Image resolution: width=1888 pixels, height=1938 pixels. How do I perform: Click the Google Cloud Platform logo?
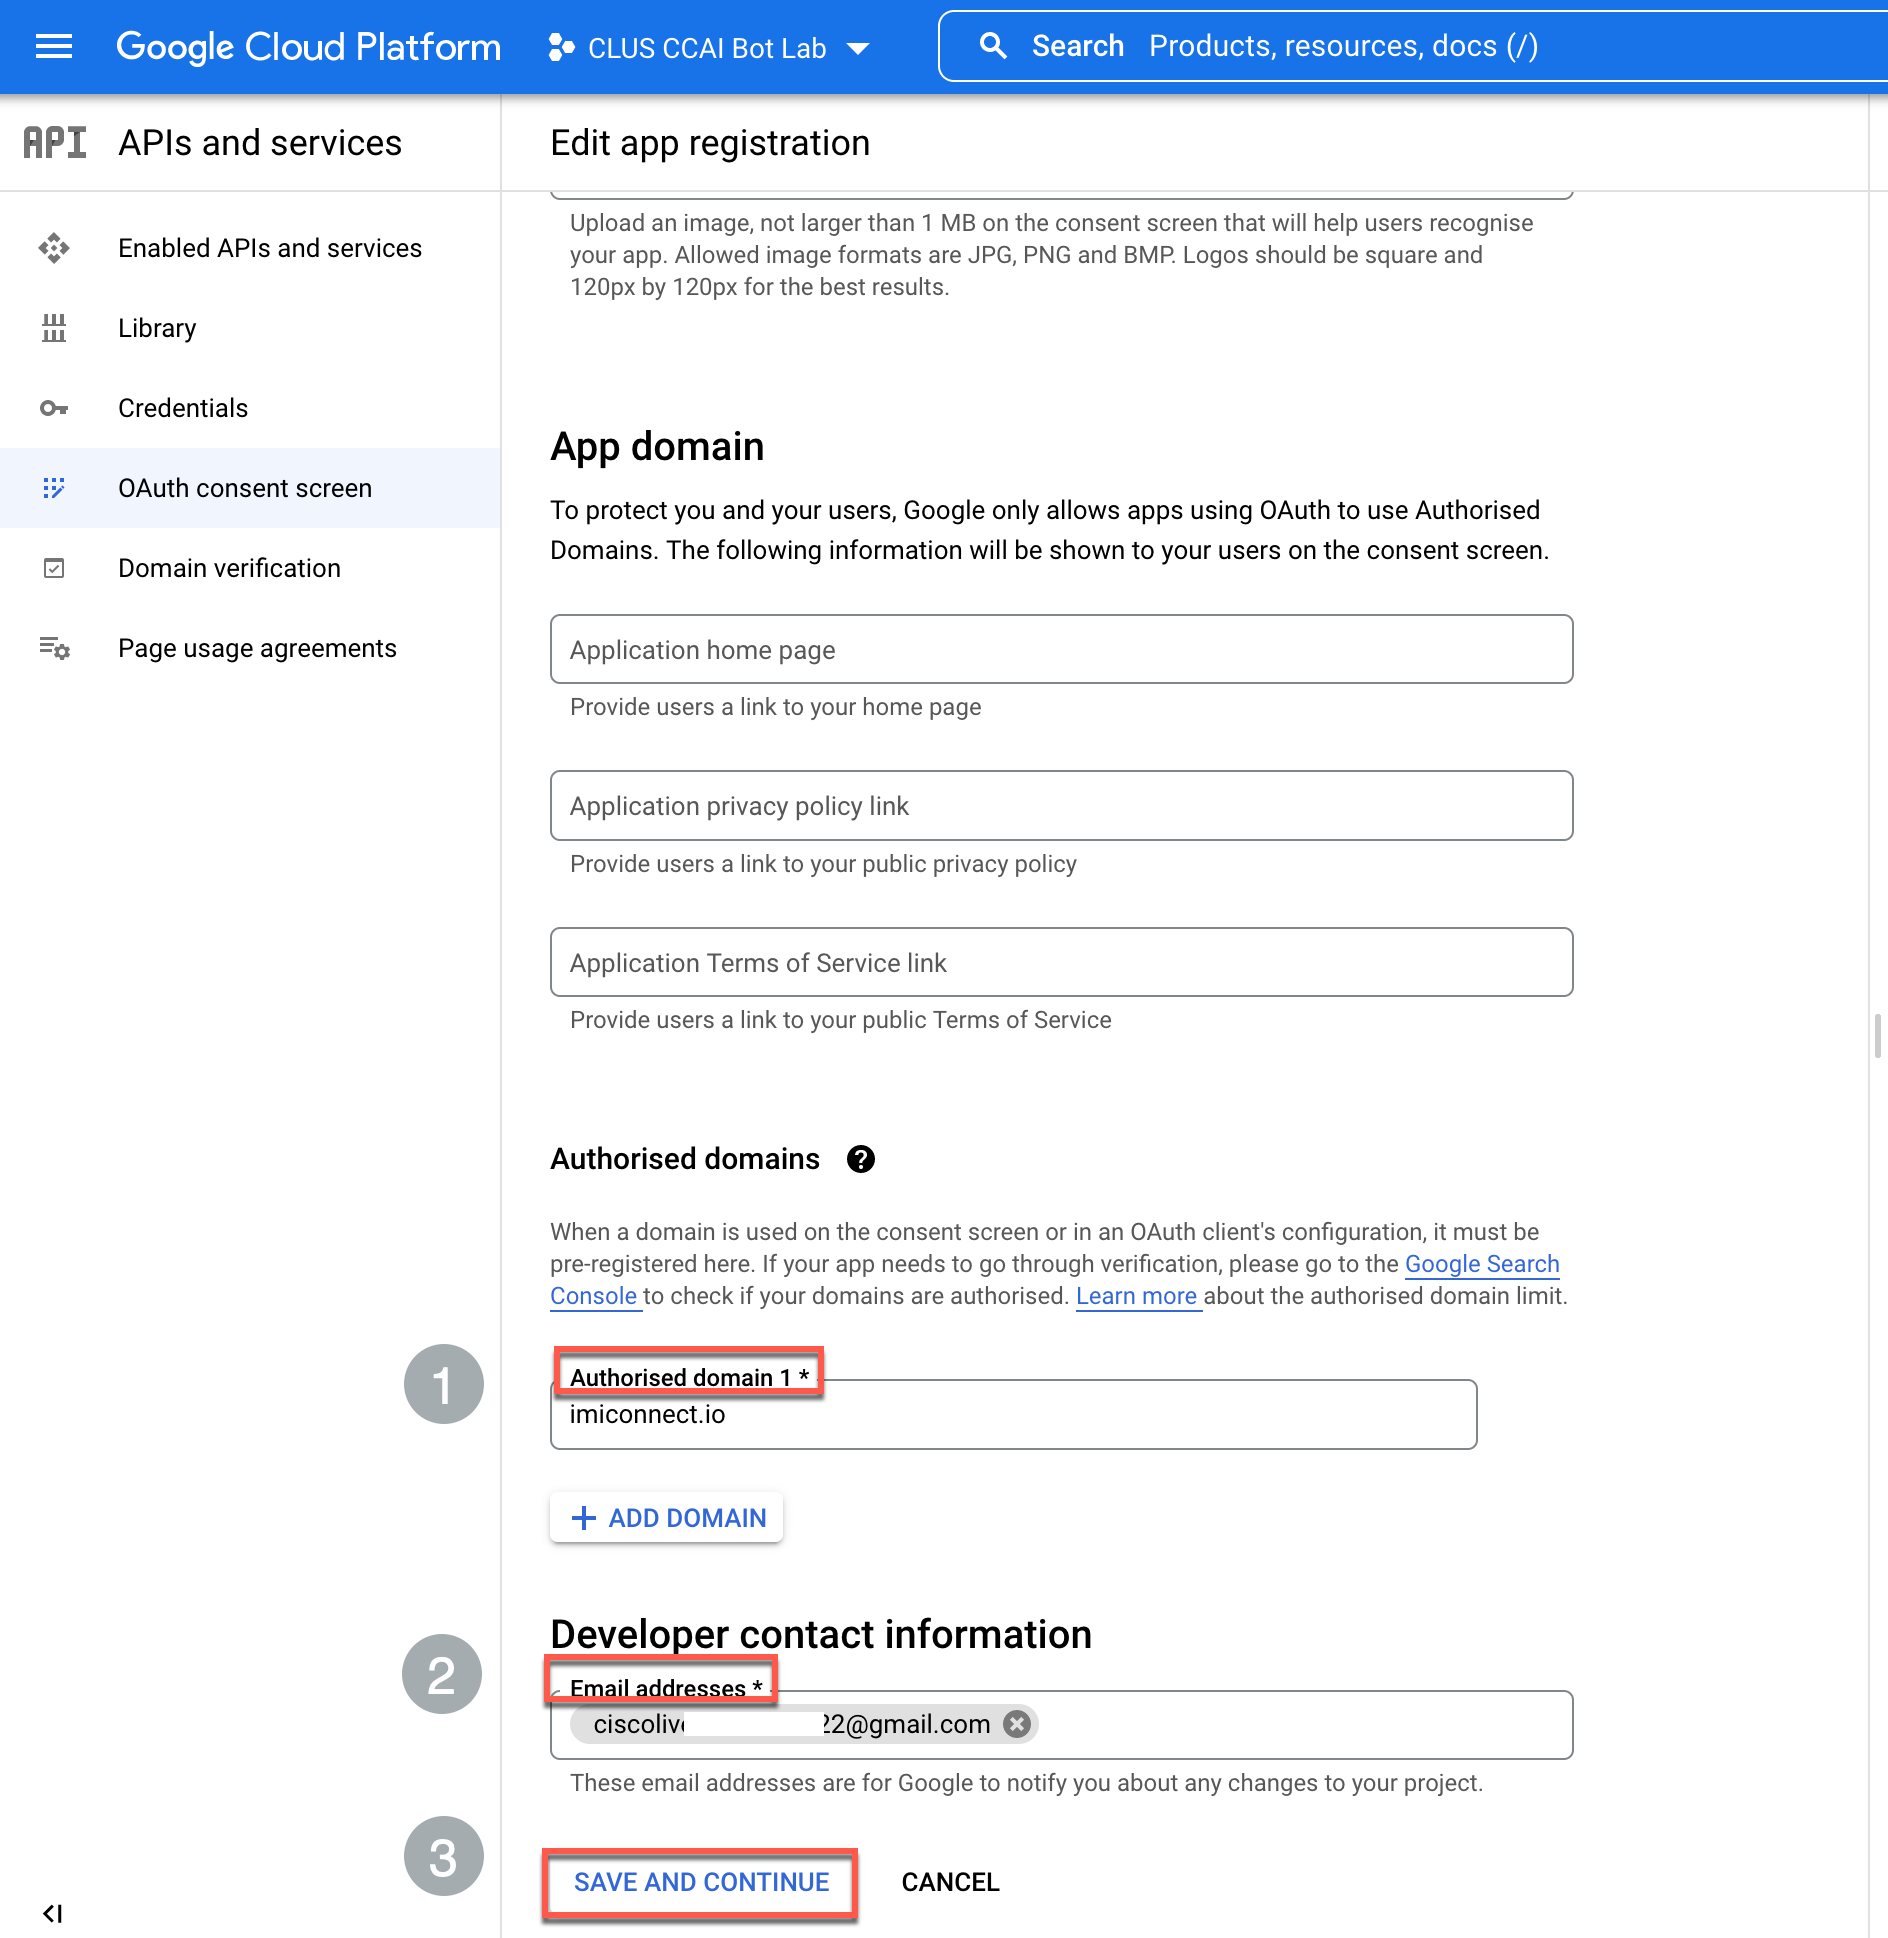pyautogui.click(x=308, y=46)
